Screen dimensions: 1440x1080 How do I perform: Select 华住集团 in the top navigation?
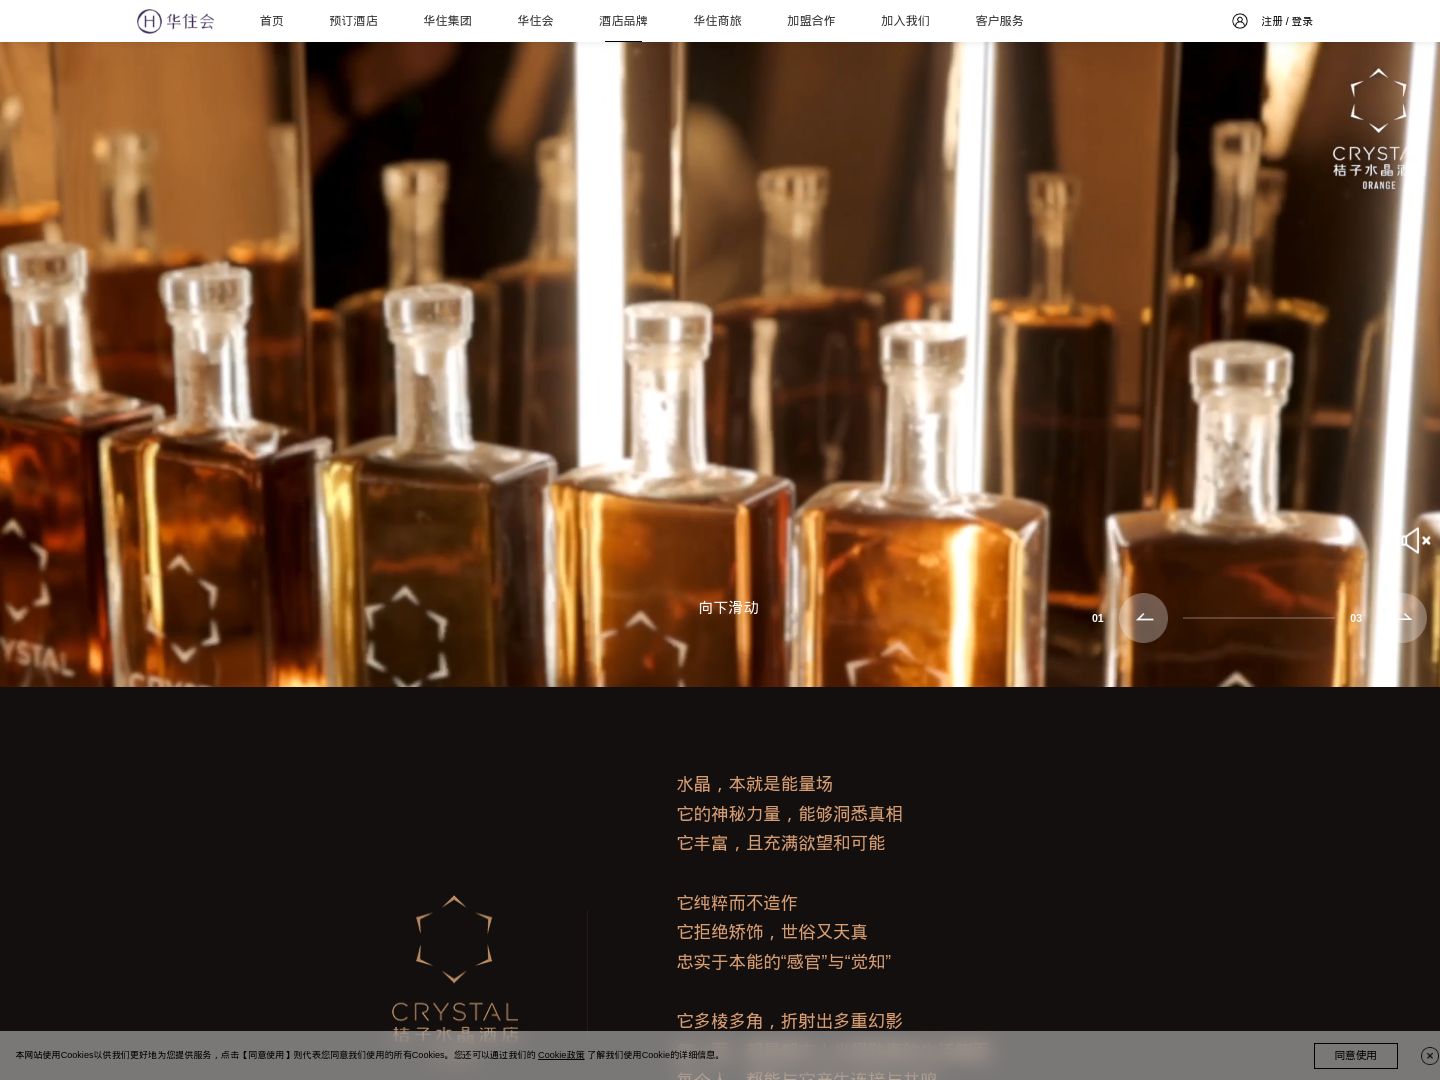point(447,21)
